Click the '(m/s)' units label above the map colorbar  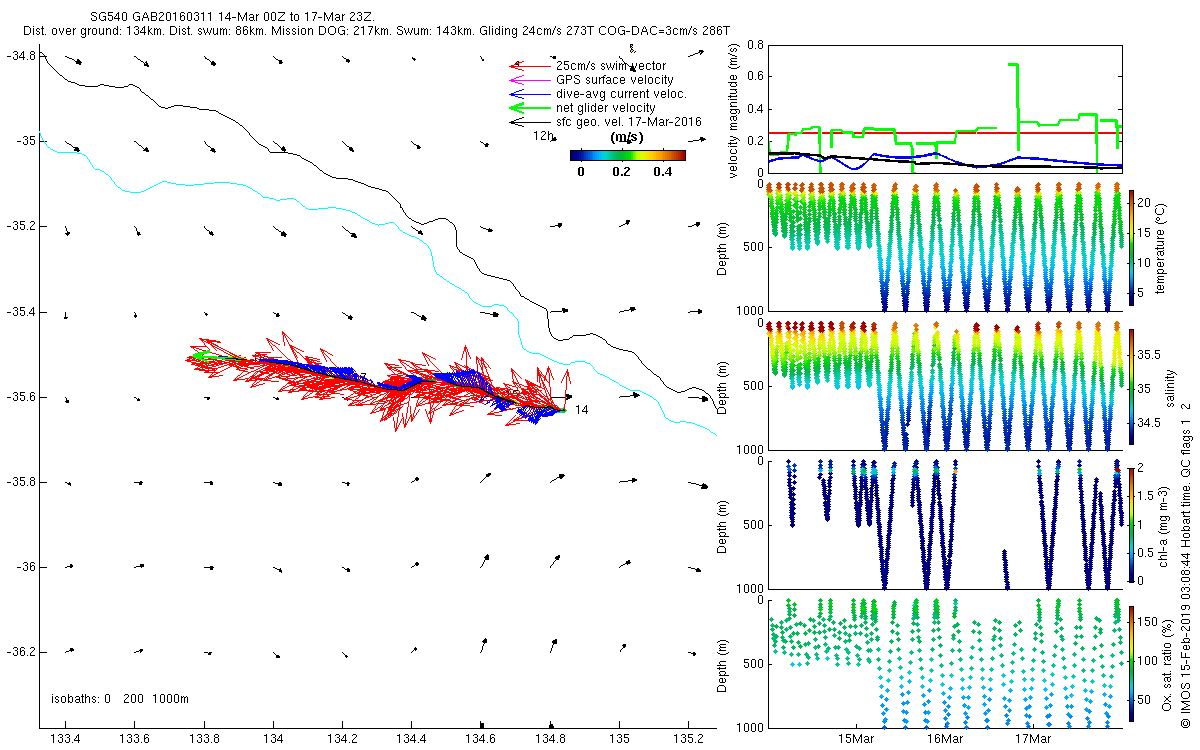click(627, 137)
